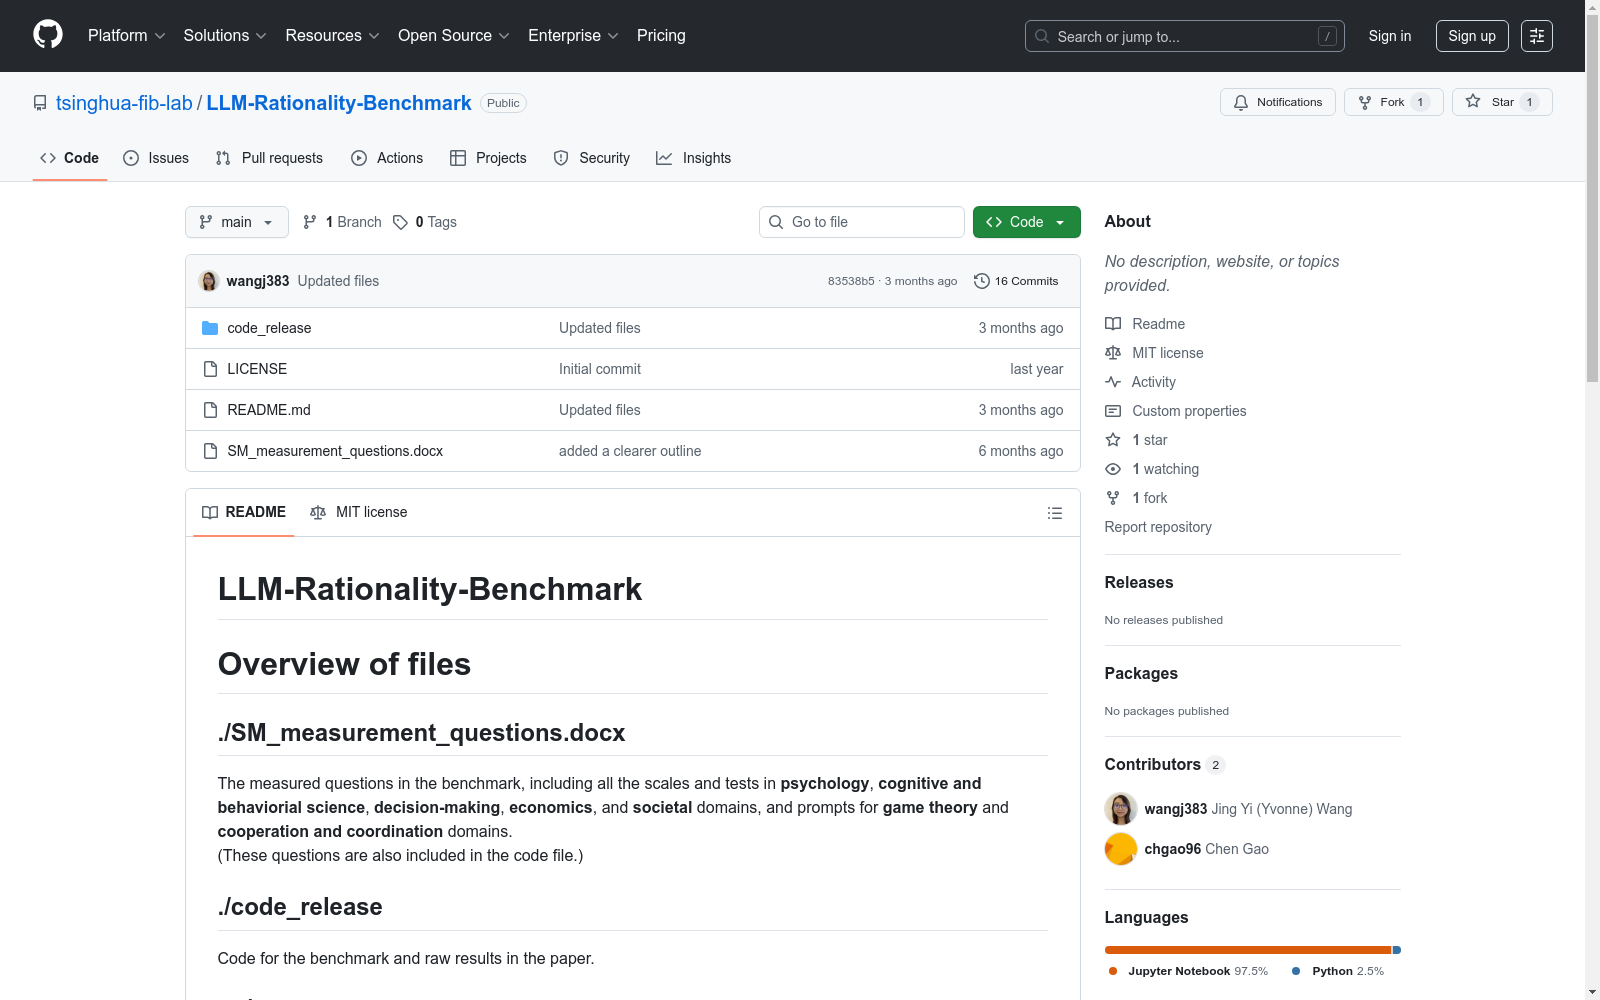Click the Issues tab circle icon
The image size is (1600, 1000).
pos(131,158)
